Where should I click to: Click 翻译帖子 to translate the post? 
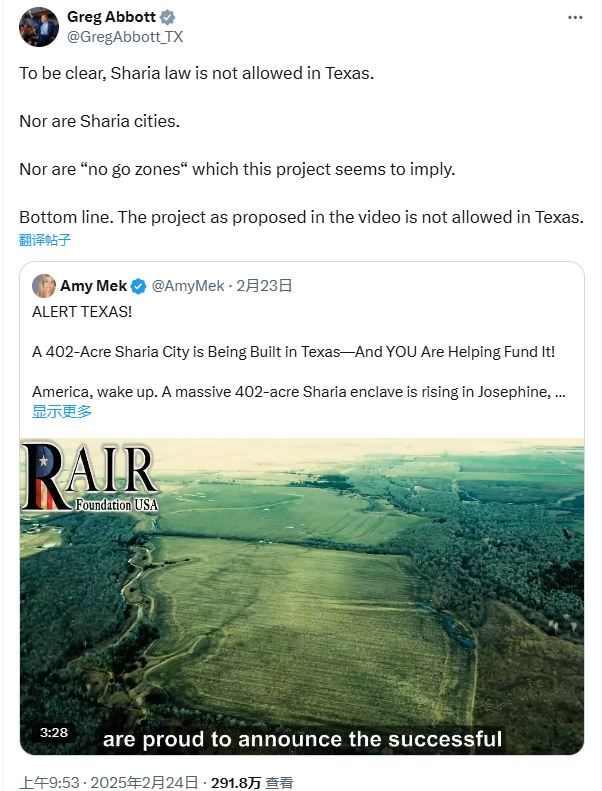(x=45, y=240)
